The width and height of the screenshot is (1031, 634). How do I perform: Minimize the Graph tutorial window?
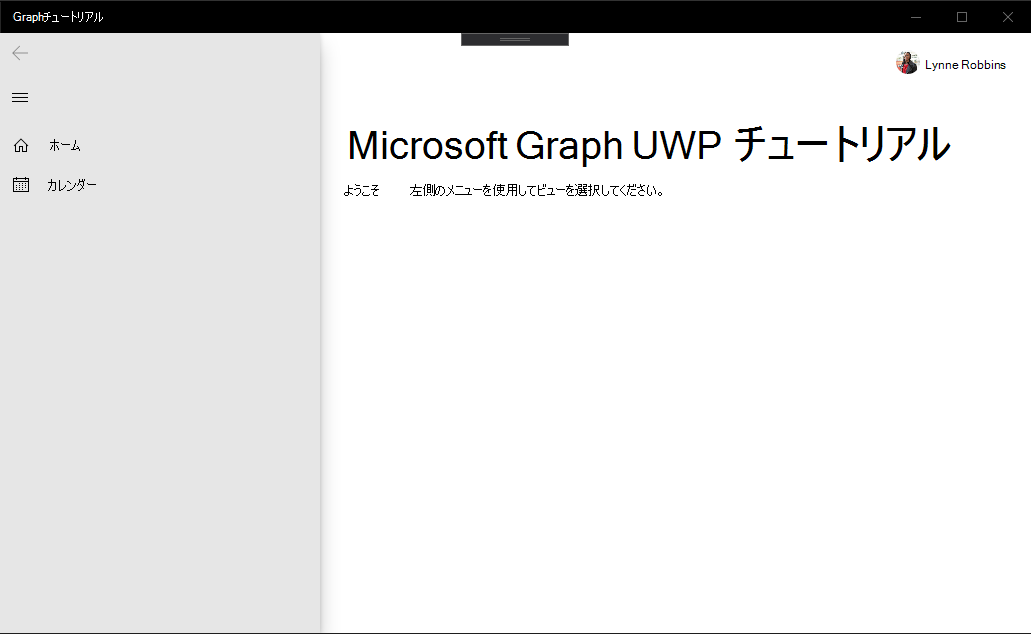click(916, 17)
